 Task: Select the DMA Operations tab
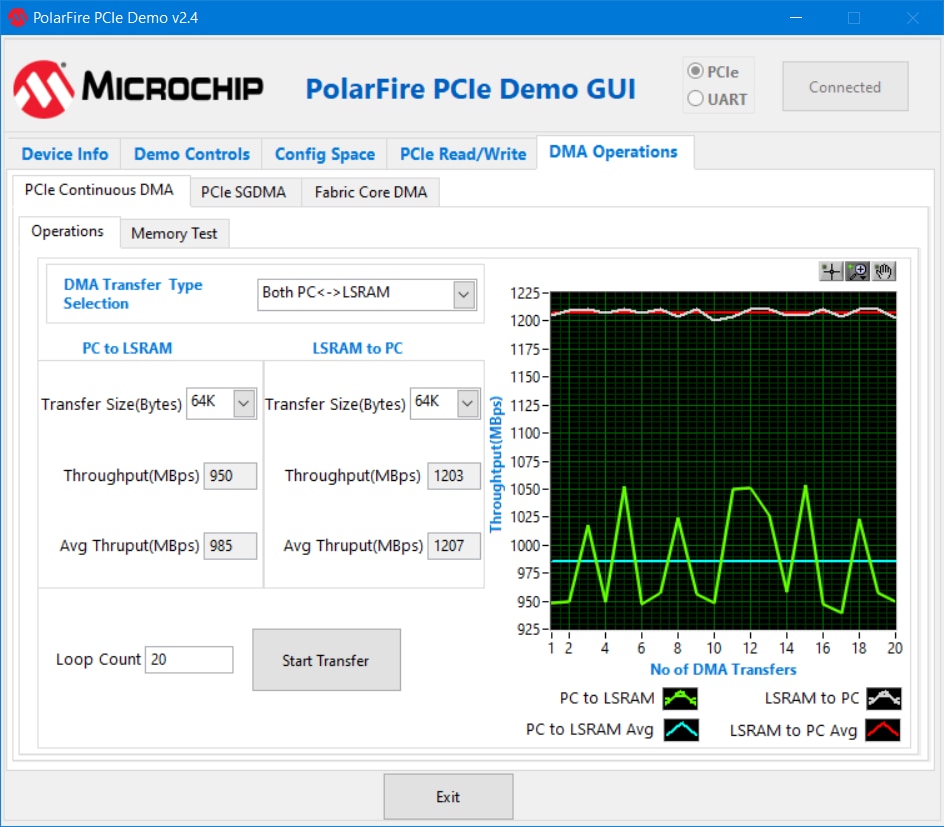[x=613, y=152]
